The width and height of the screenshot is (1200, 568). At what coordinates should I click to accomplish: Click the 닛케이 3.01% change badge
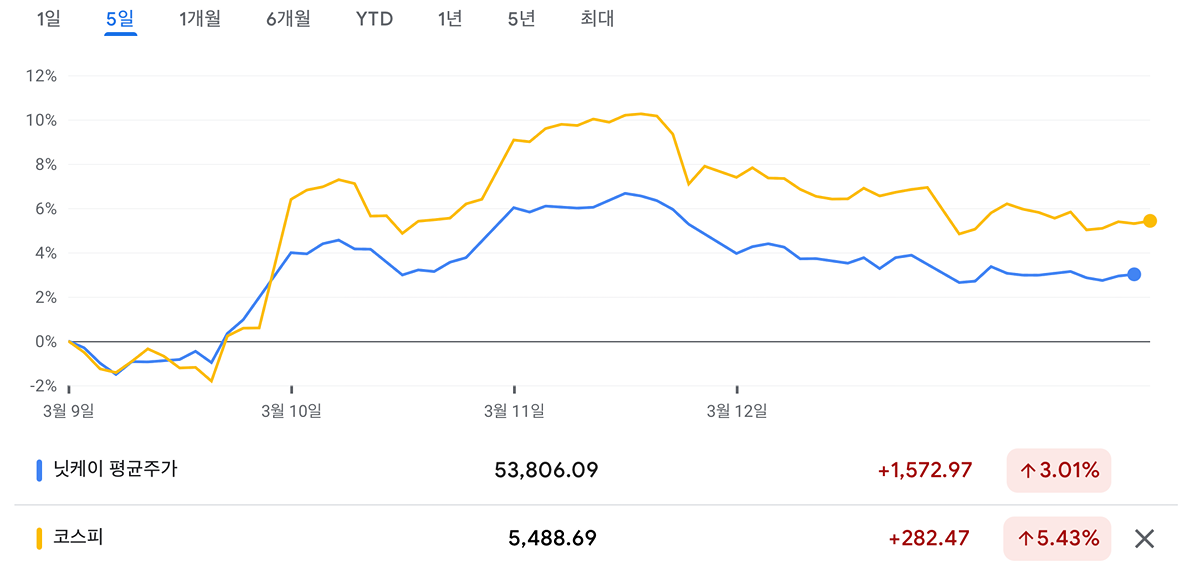pyautogui.click(x=1059, y=470)
